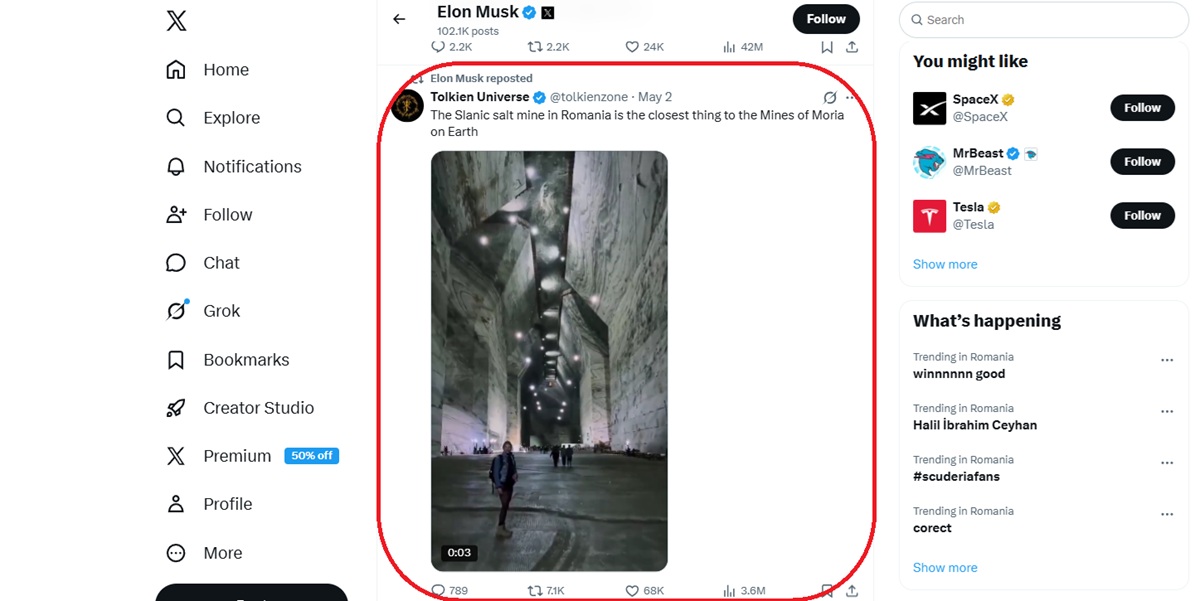Open Notifications from sidebar

234,166
